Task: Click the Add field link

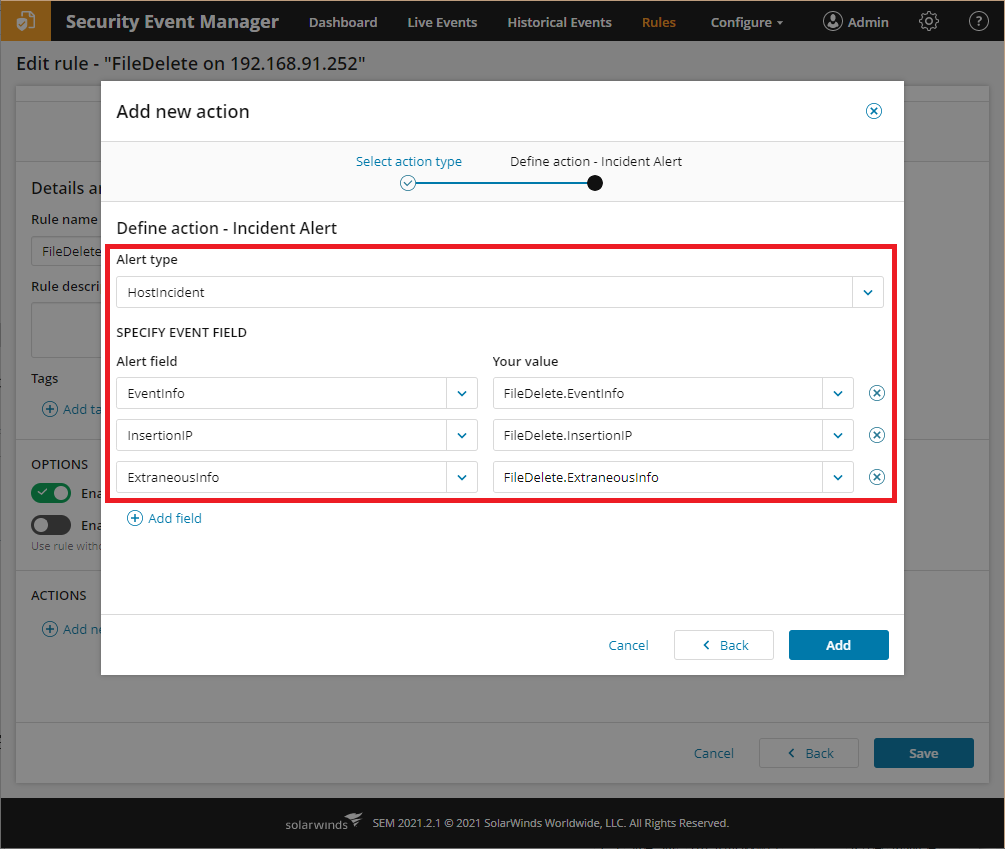Action: [175, 518]
